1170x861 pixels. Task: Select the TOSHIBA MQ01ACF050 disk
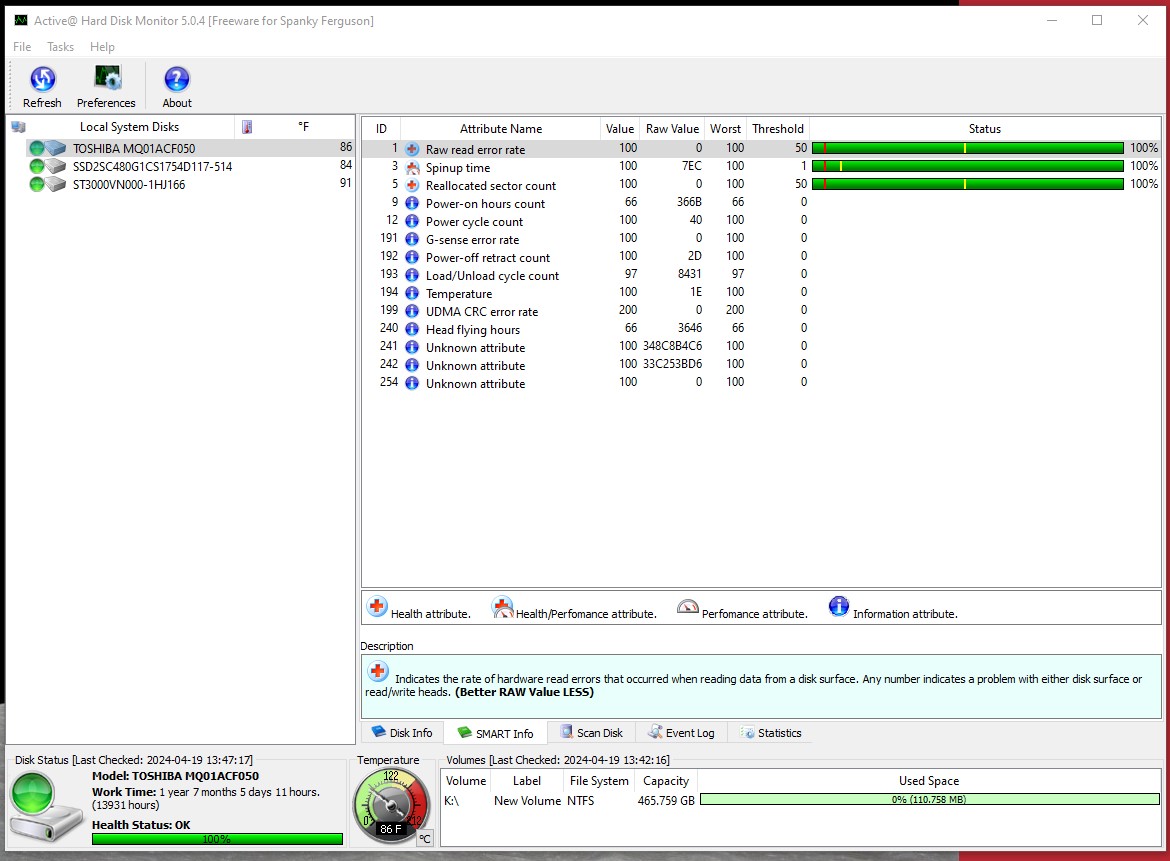click(x=133, y=148)
